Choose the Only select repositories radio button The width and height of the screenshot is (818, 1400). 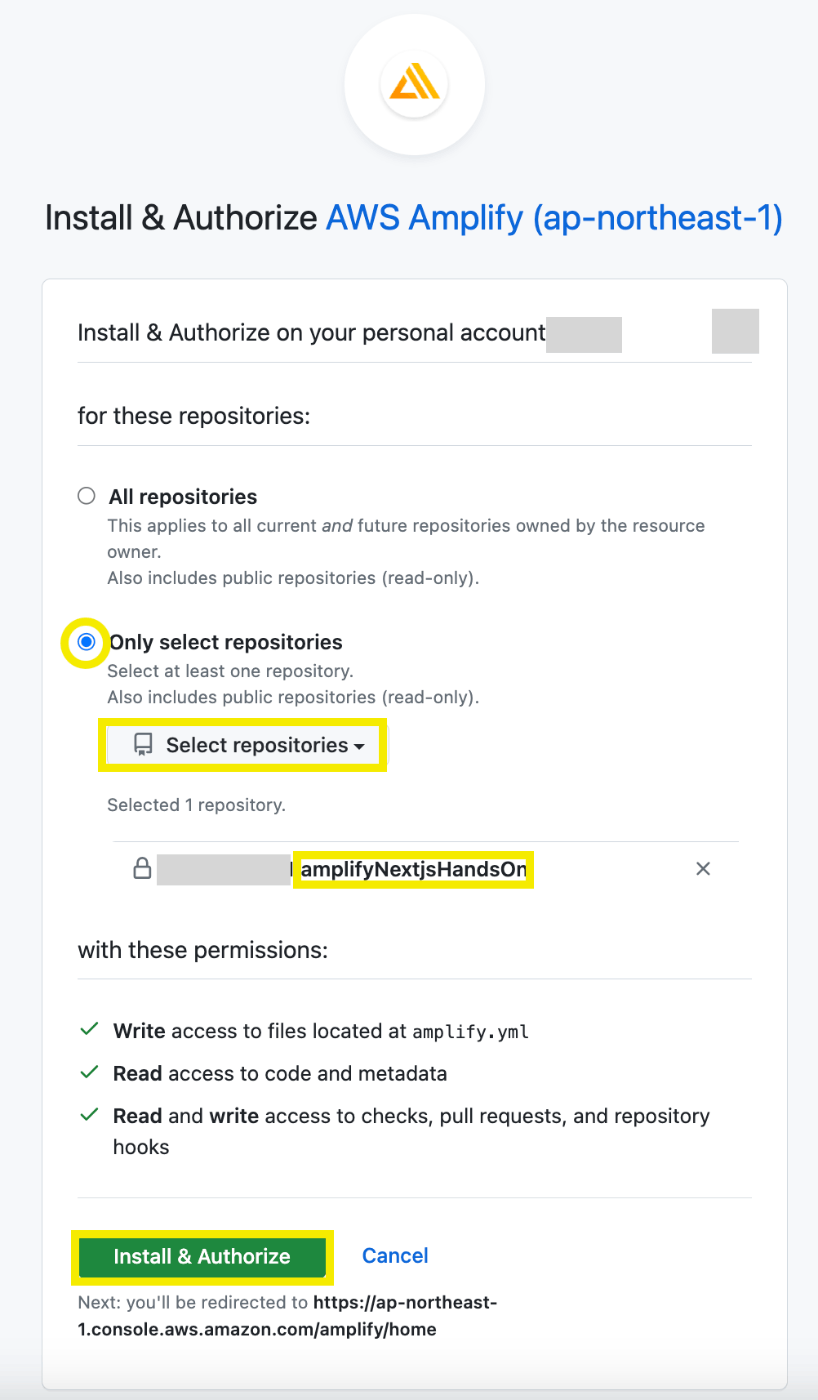(x=87, y=642)
